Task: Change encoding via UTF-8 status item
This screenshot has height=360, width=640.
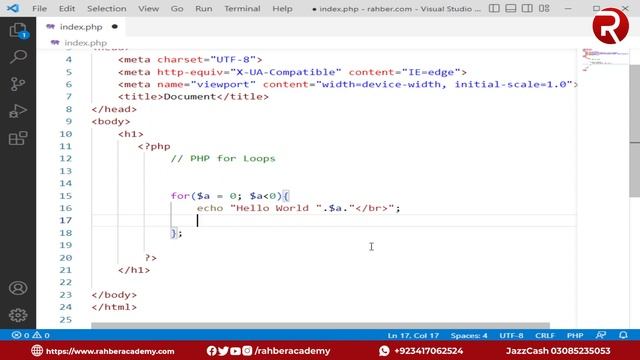Action: [511, 336]
